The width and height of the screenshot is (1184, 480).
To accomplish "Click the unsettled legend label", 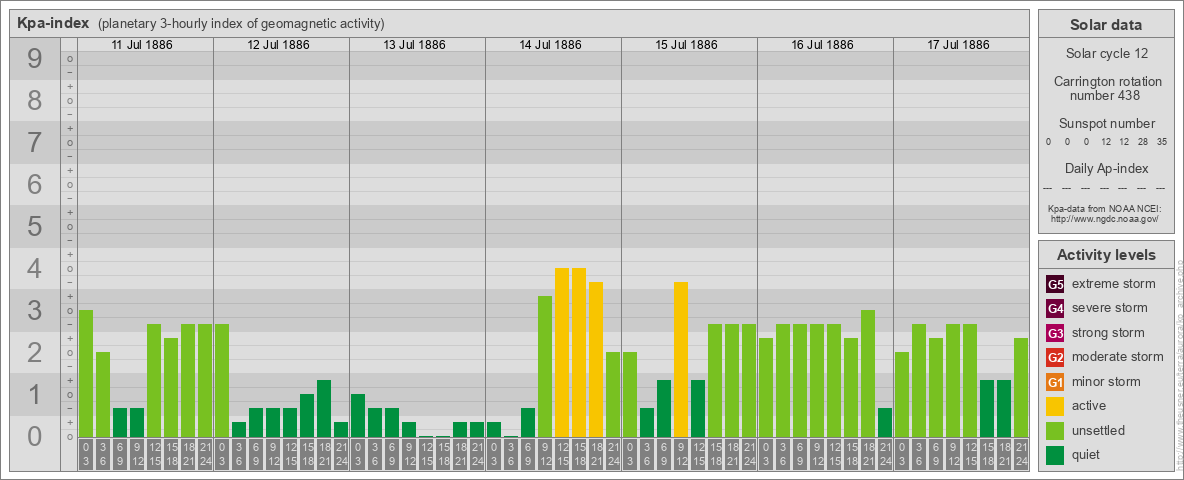I will (x=1098, y=430).
